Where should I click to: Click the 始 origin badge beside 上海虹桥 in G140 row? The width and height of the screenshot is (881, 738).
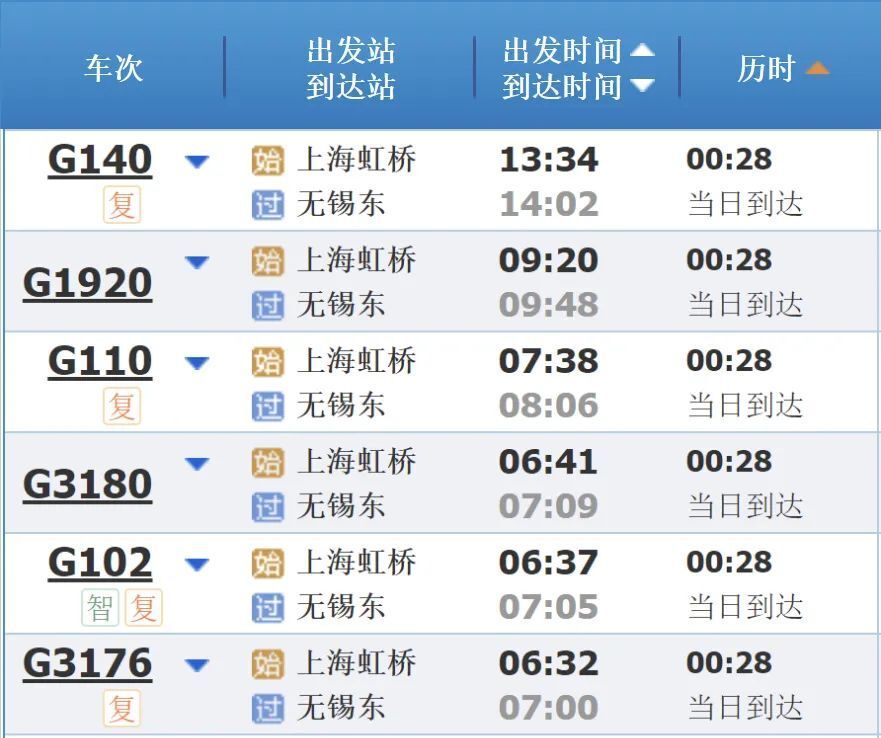tap(267, 160)
